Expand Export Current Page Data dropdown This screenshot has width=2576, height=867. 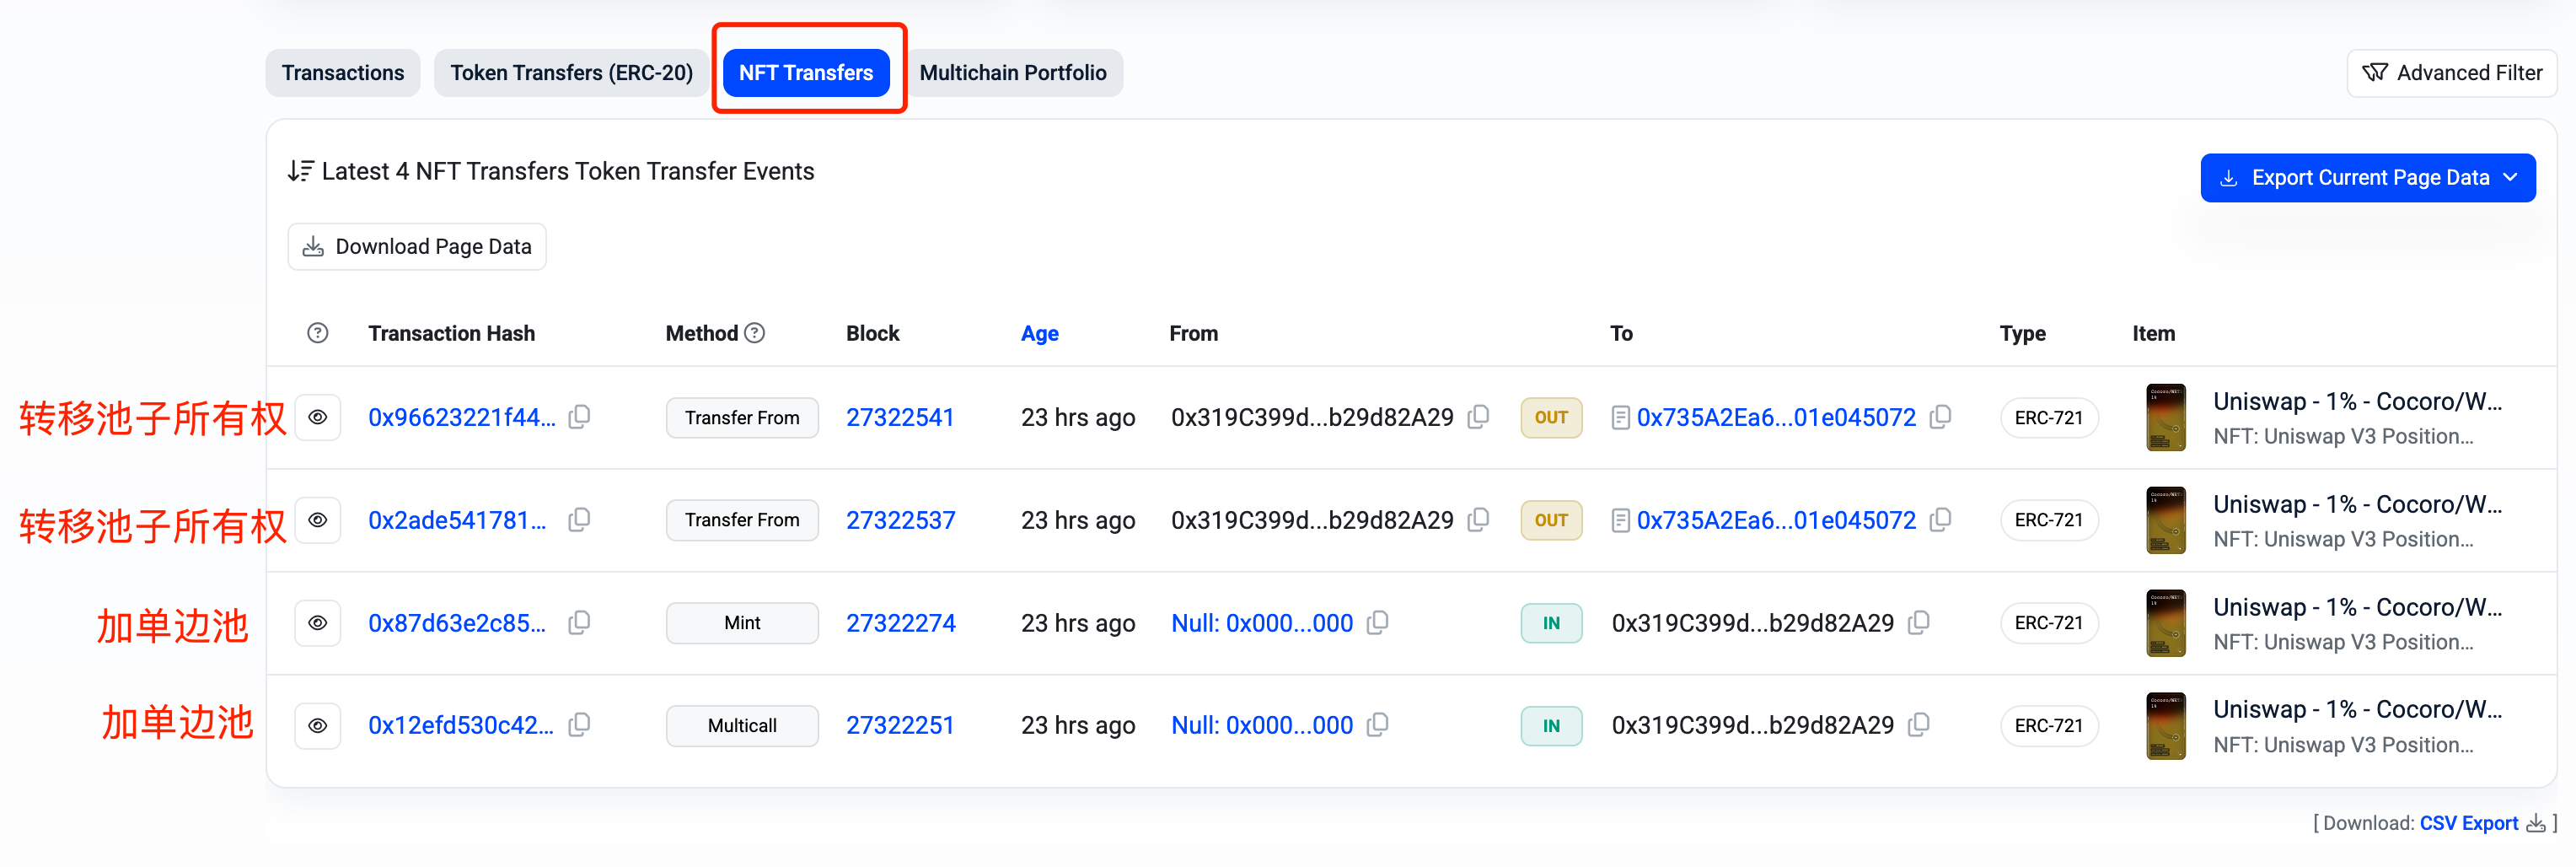2367,178
